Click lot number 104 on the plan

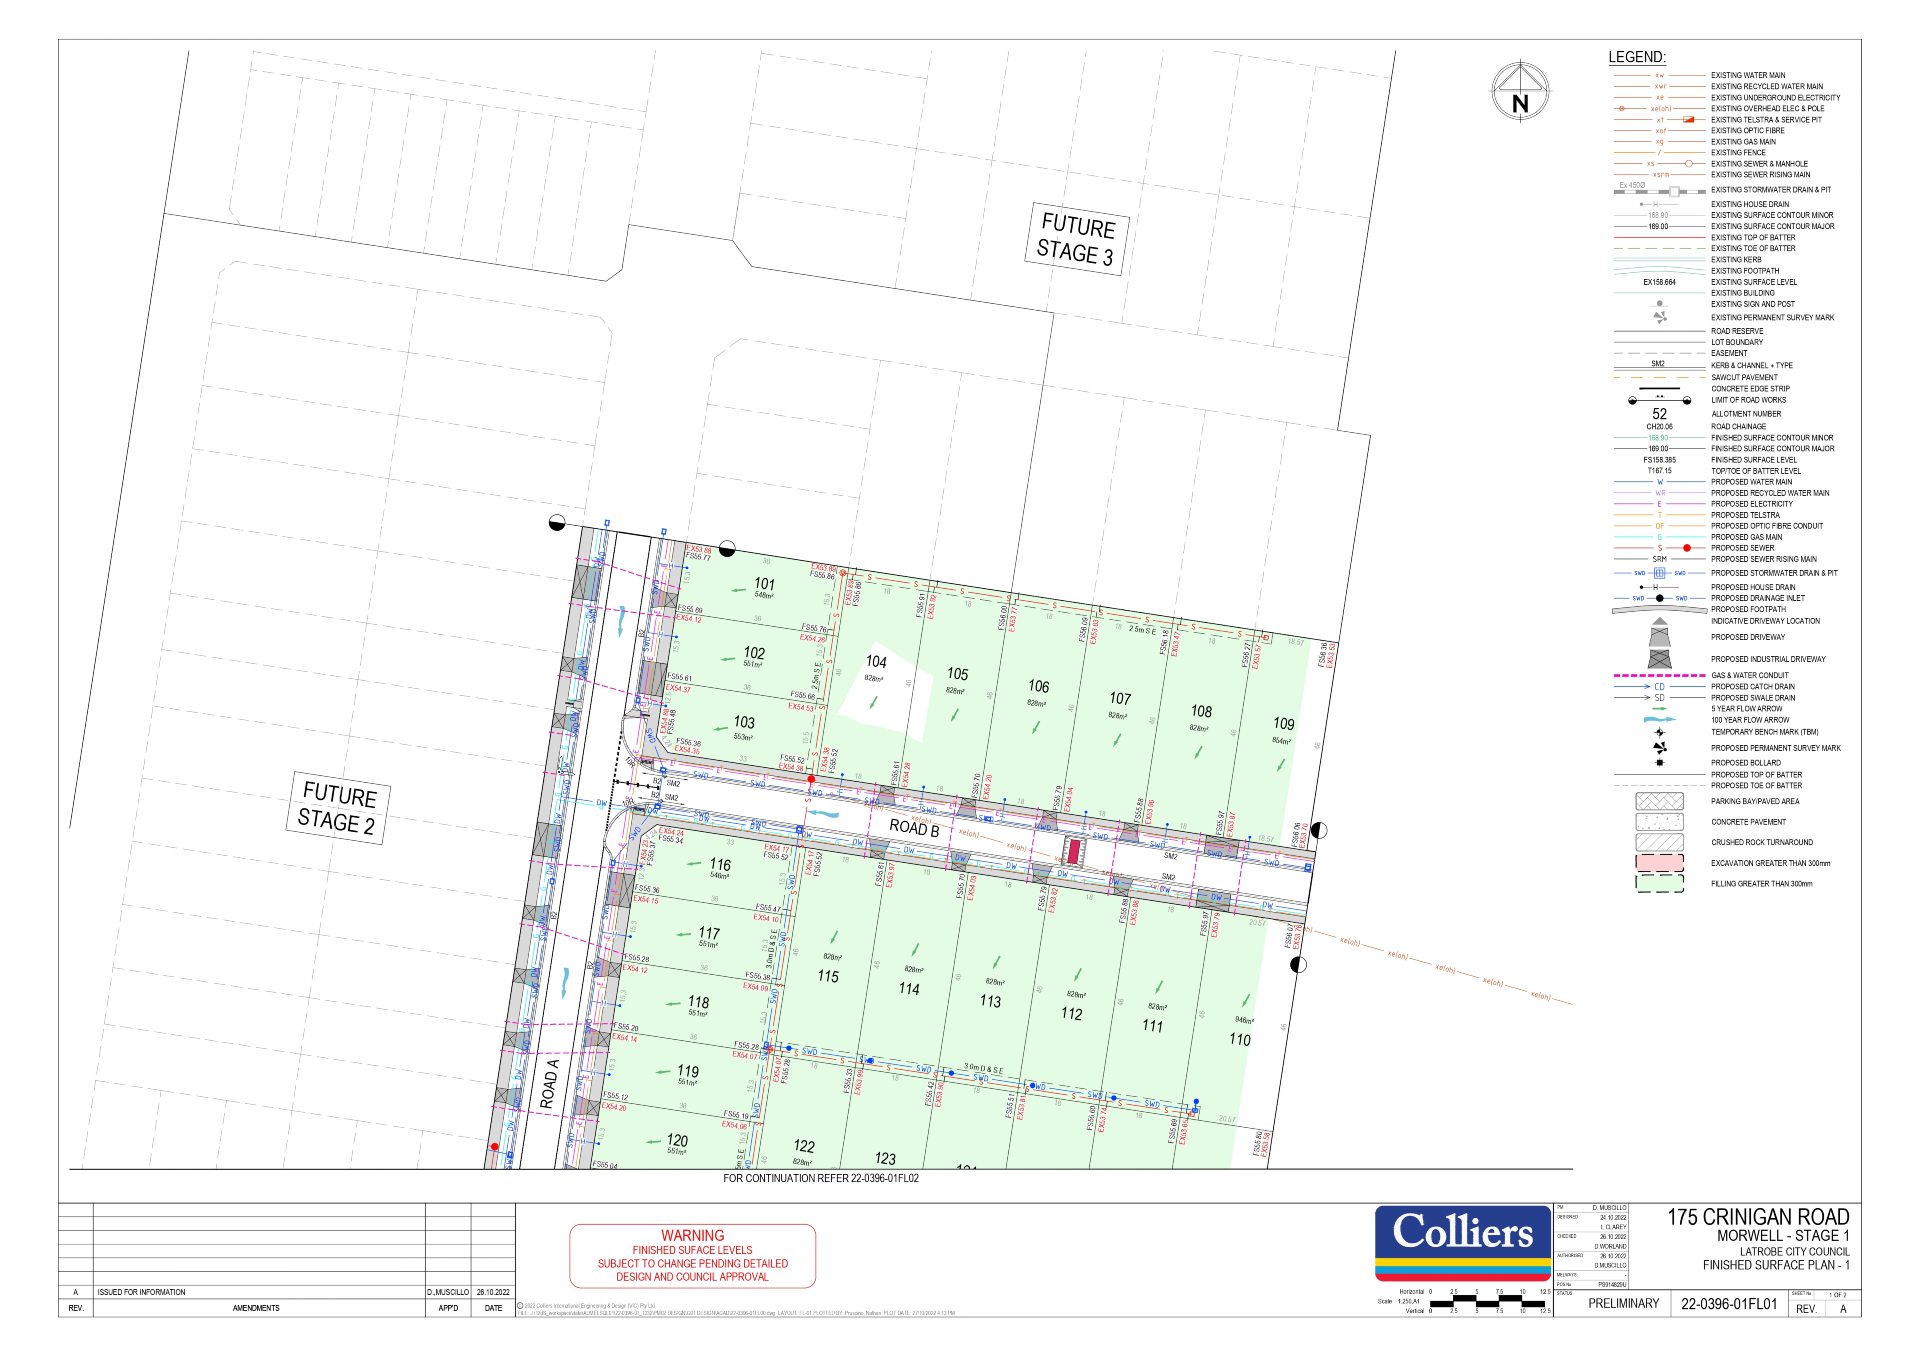point(876,662)
